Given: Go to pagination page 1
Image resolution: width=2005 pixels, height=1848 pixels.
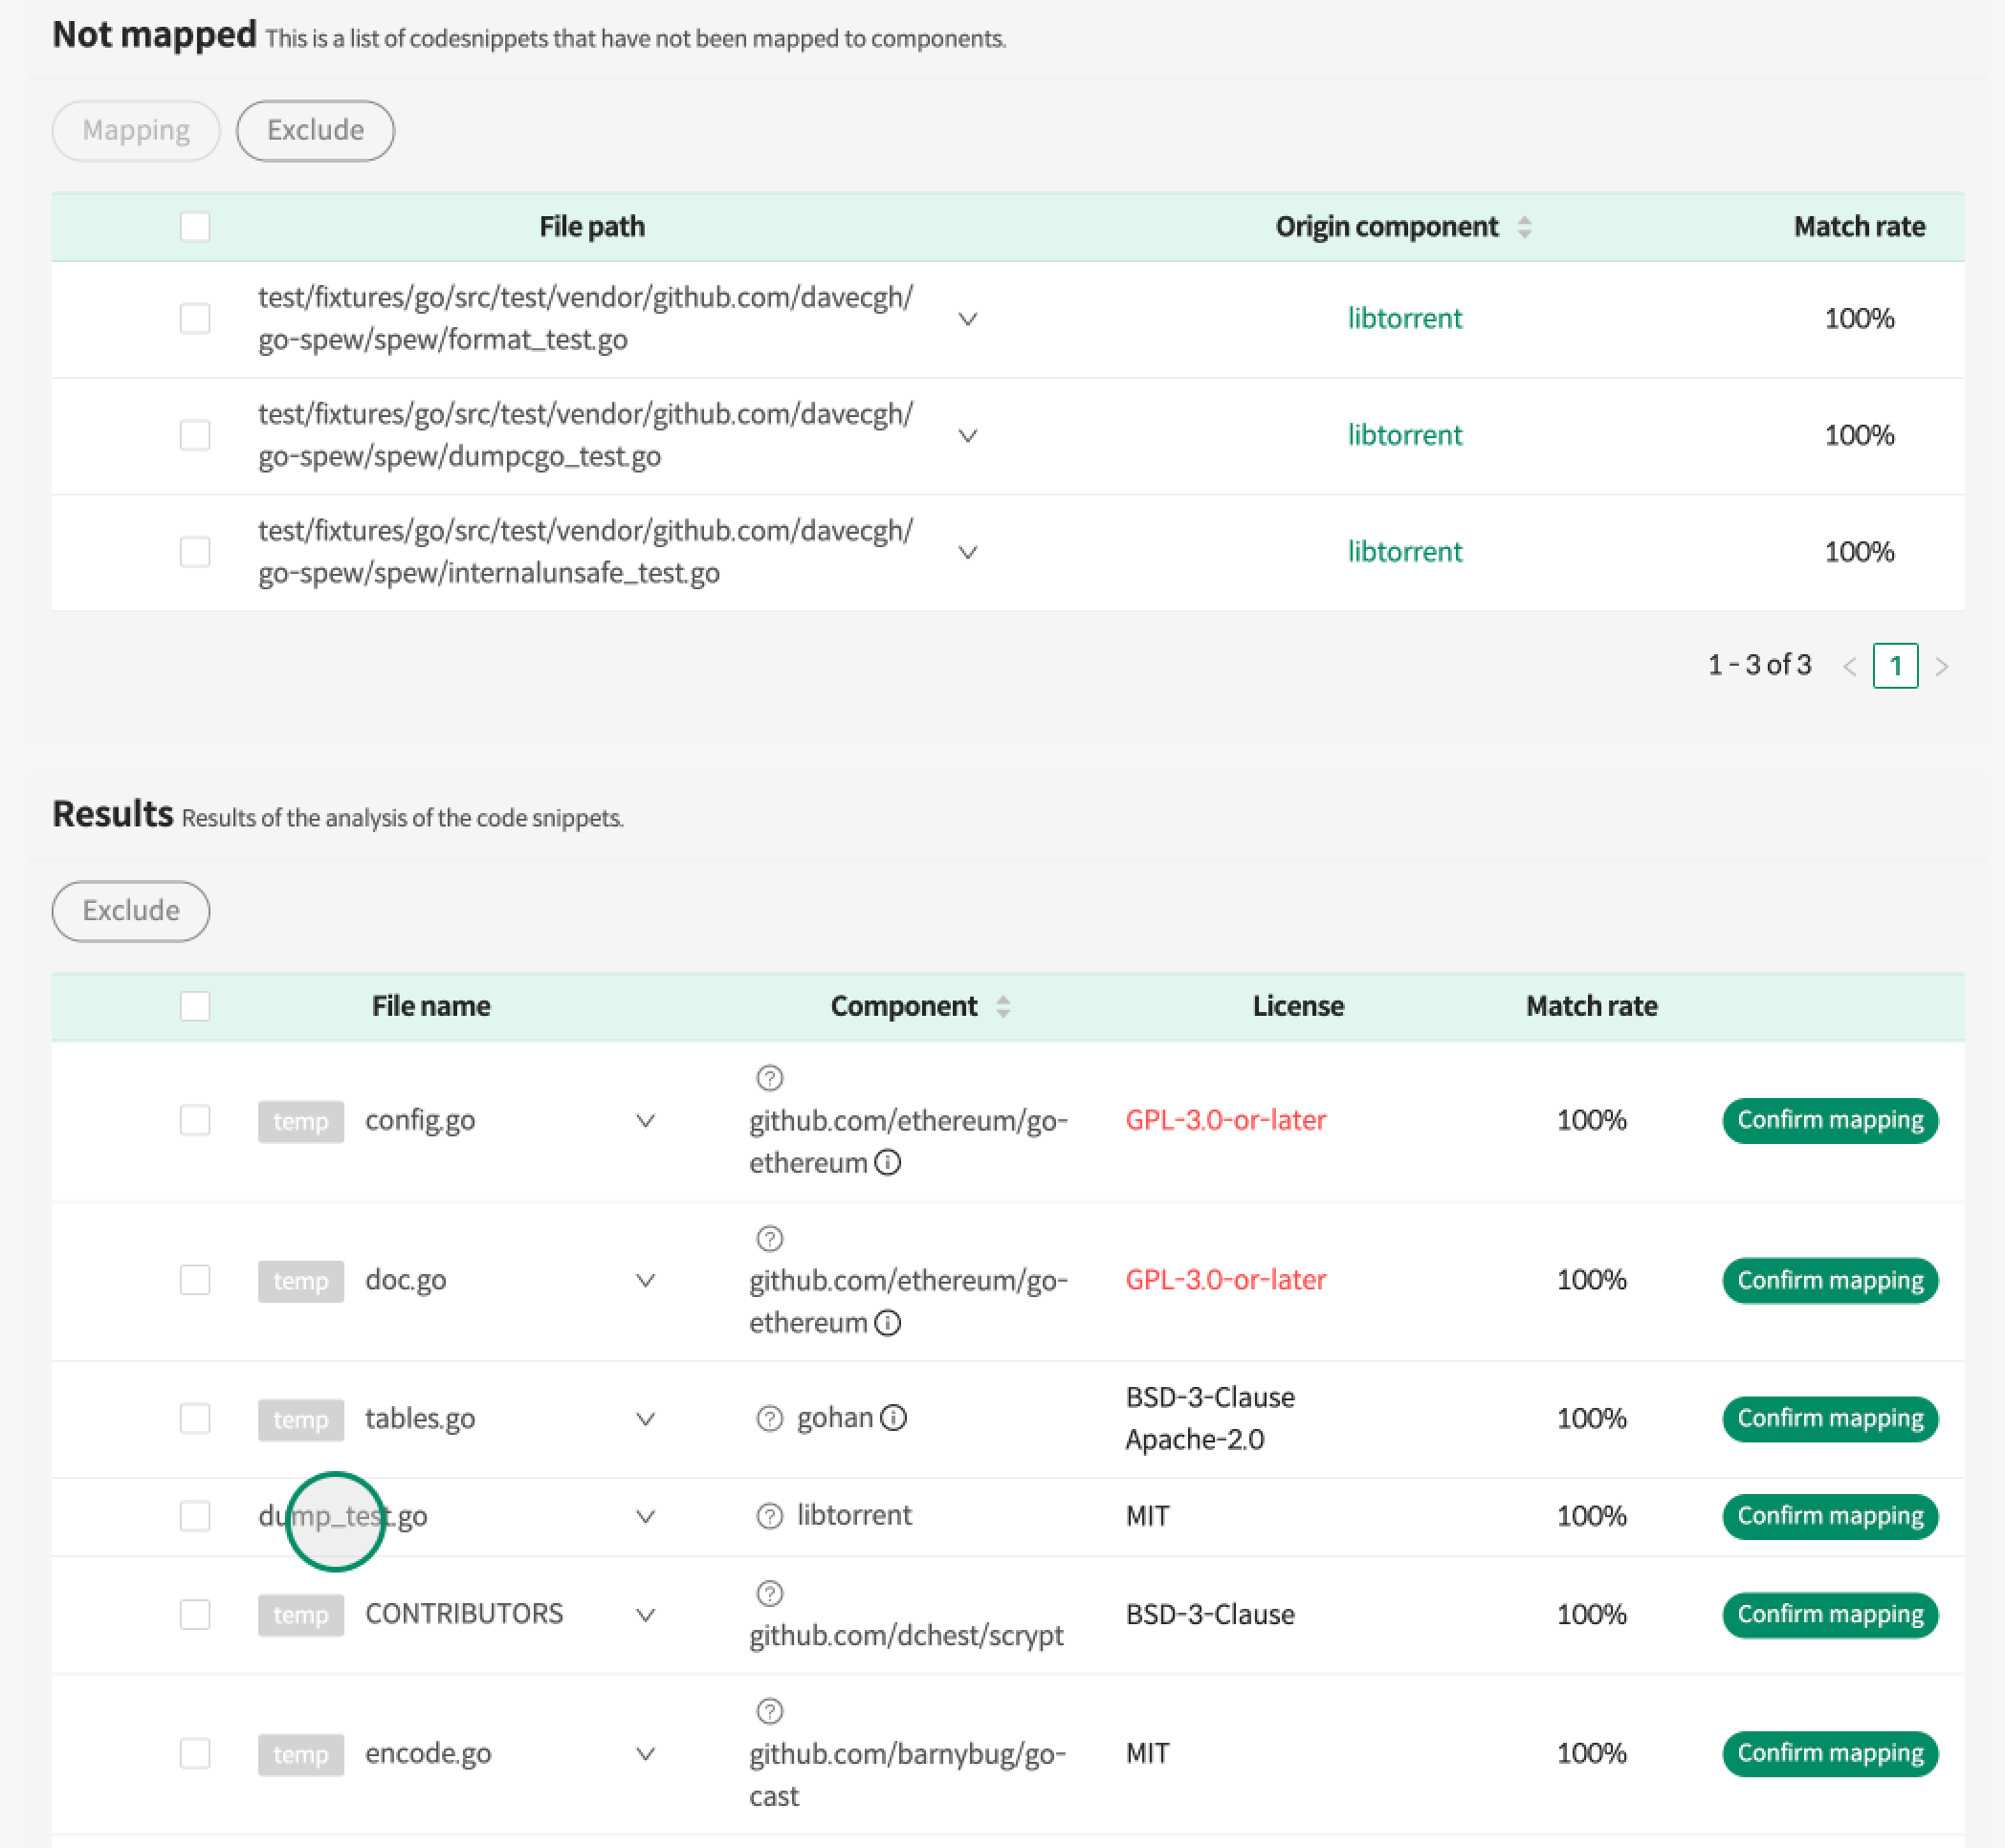Looking at the screenshot, I should tap(1894, 666).
